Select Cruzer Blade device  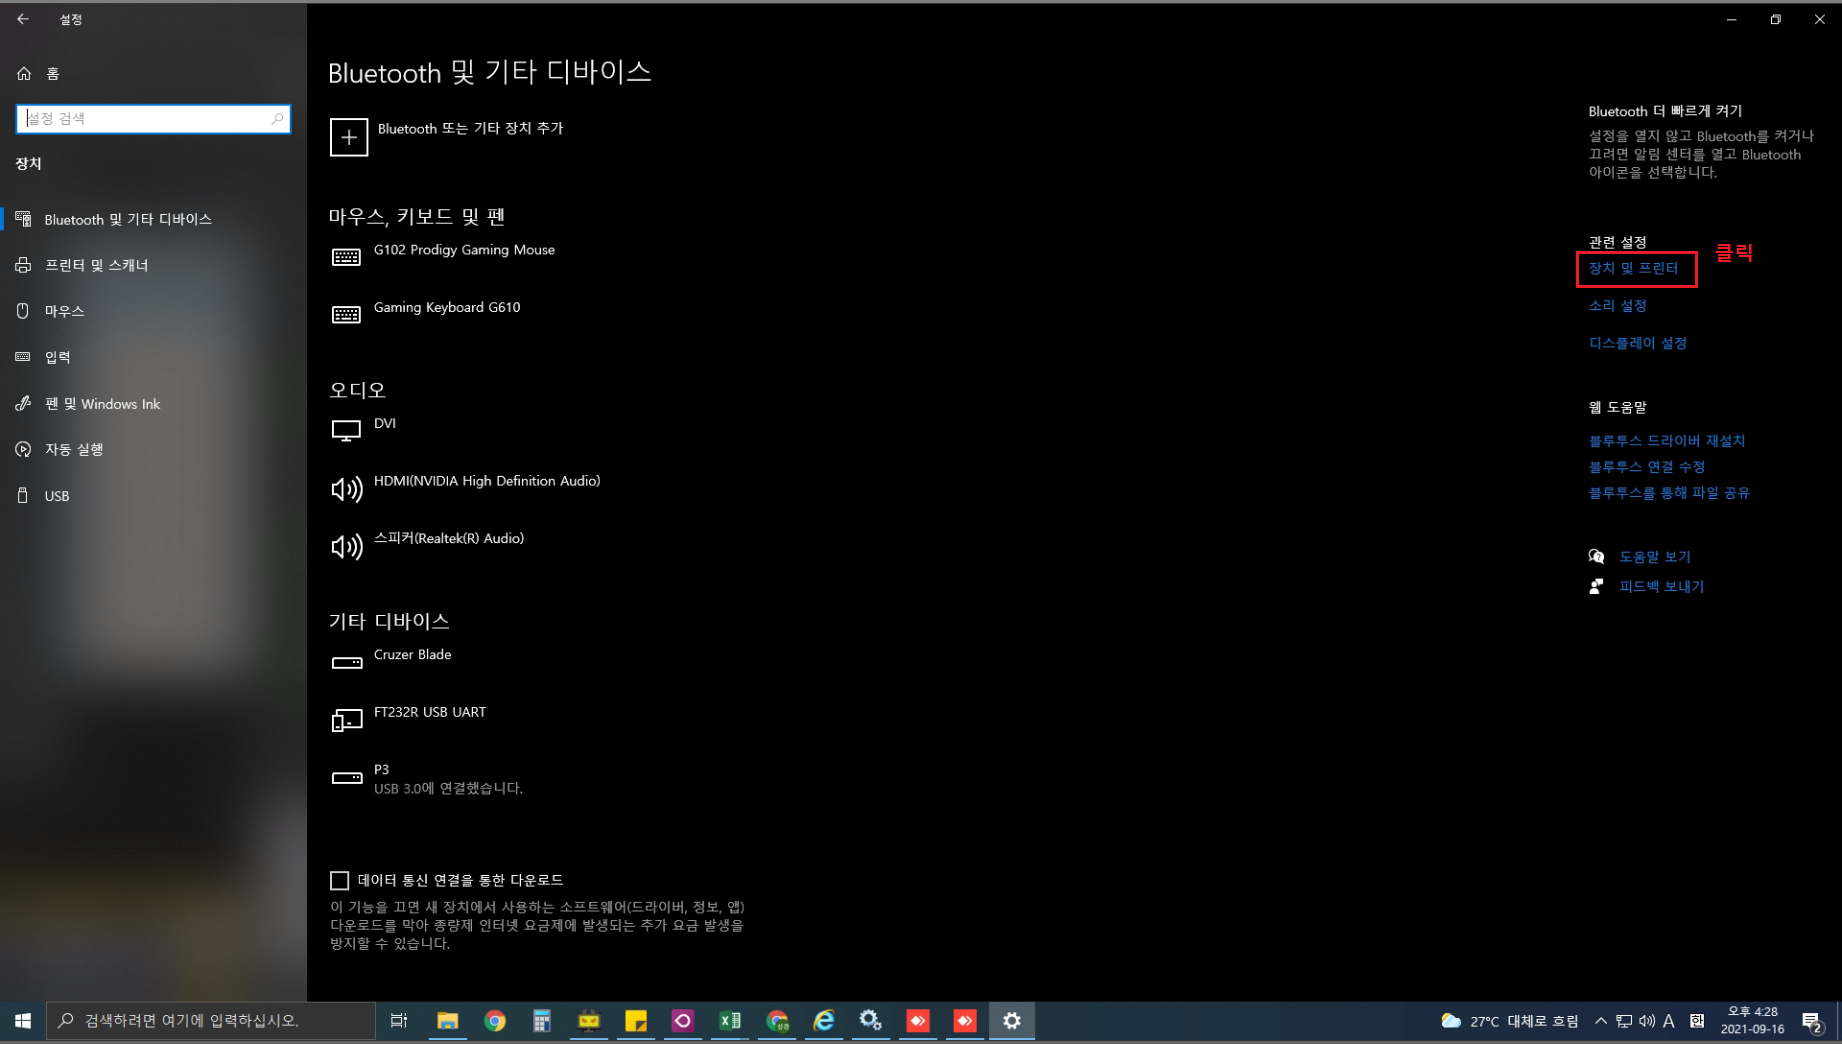click(x=412, y=654)
